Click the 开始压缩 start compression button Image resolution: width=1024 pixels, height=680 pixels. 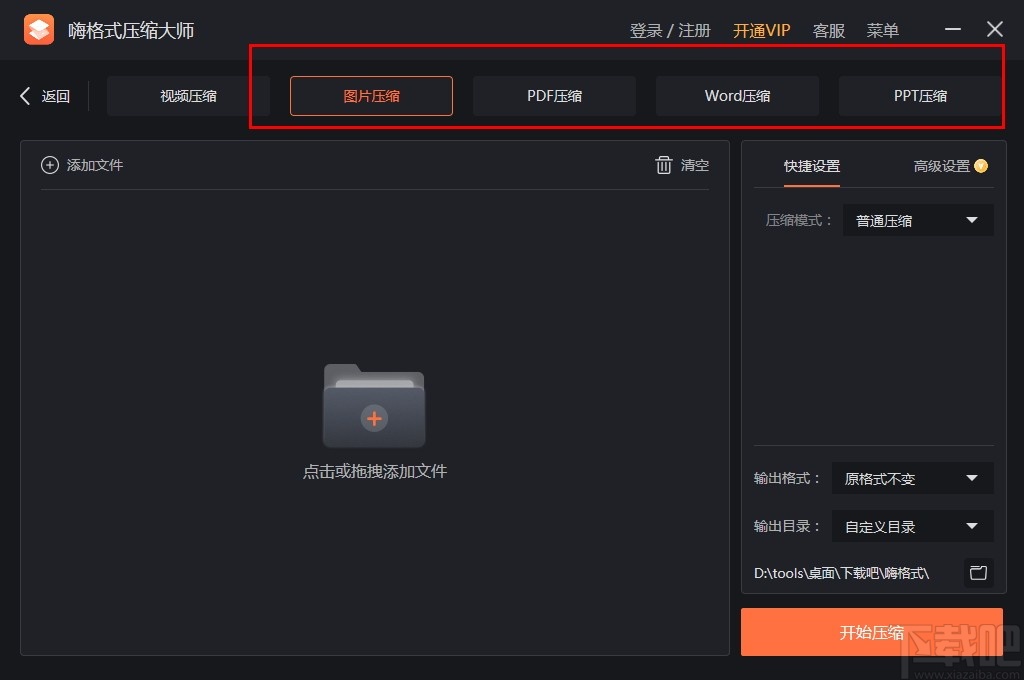coord(871,632)
